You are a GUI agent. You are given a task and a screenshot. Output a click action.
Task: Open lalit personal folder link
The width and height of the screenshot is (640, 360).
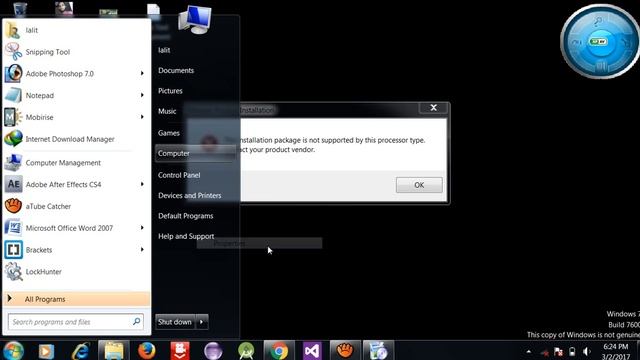point(164,50)
